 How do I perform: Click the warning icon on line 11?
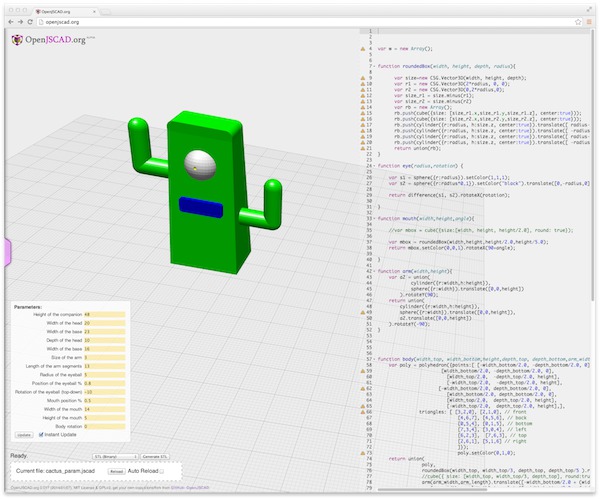click(363, 90)
